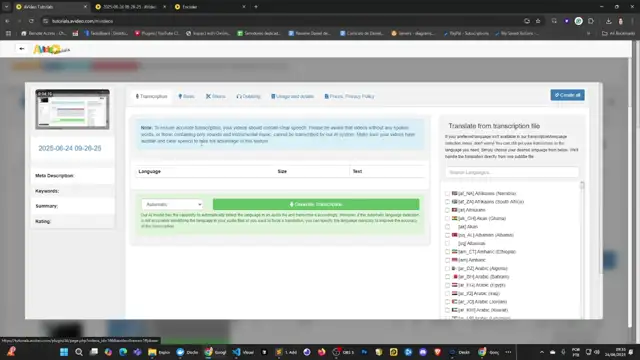Click the Keywords label
Viewport: 640px width, 360px height.
coord(47,191)
